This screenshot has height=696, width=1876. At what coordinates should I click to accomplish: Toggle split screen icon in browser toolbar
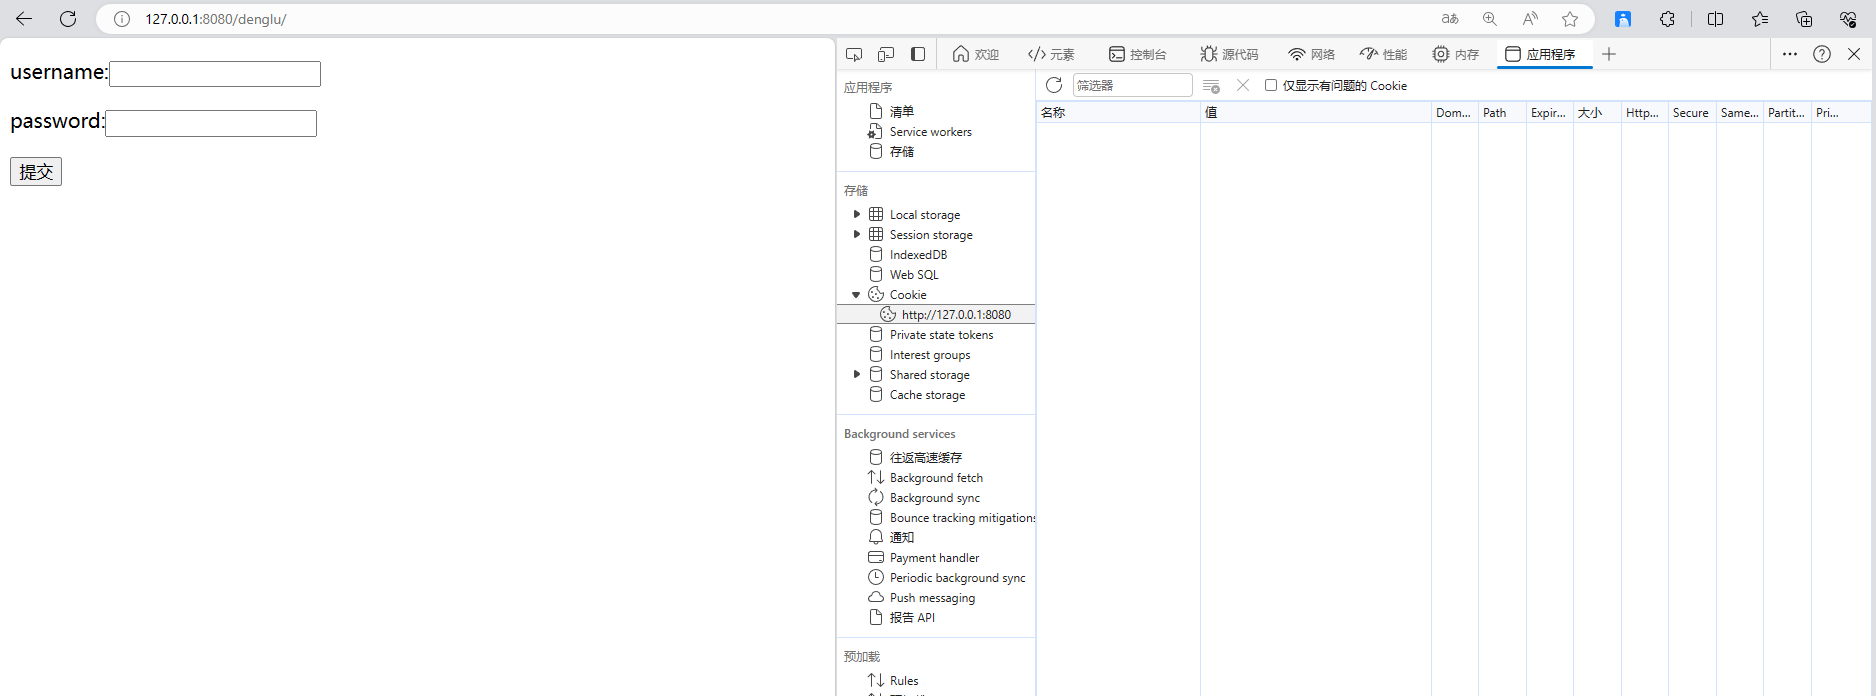pos(1715,19)
